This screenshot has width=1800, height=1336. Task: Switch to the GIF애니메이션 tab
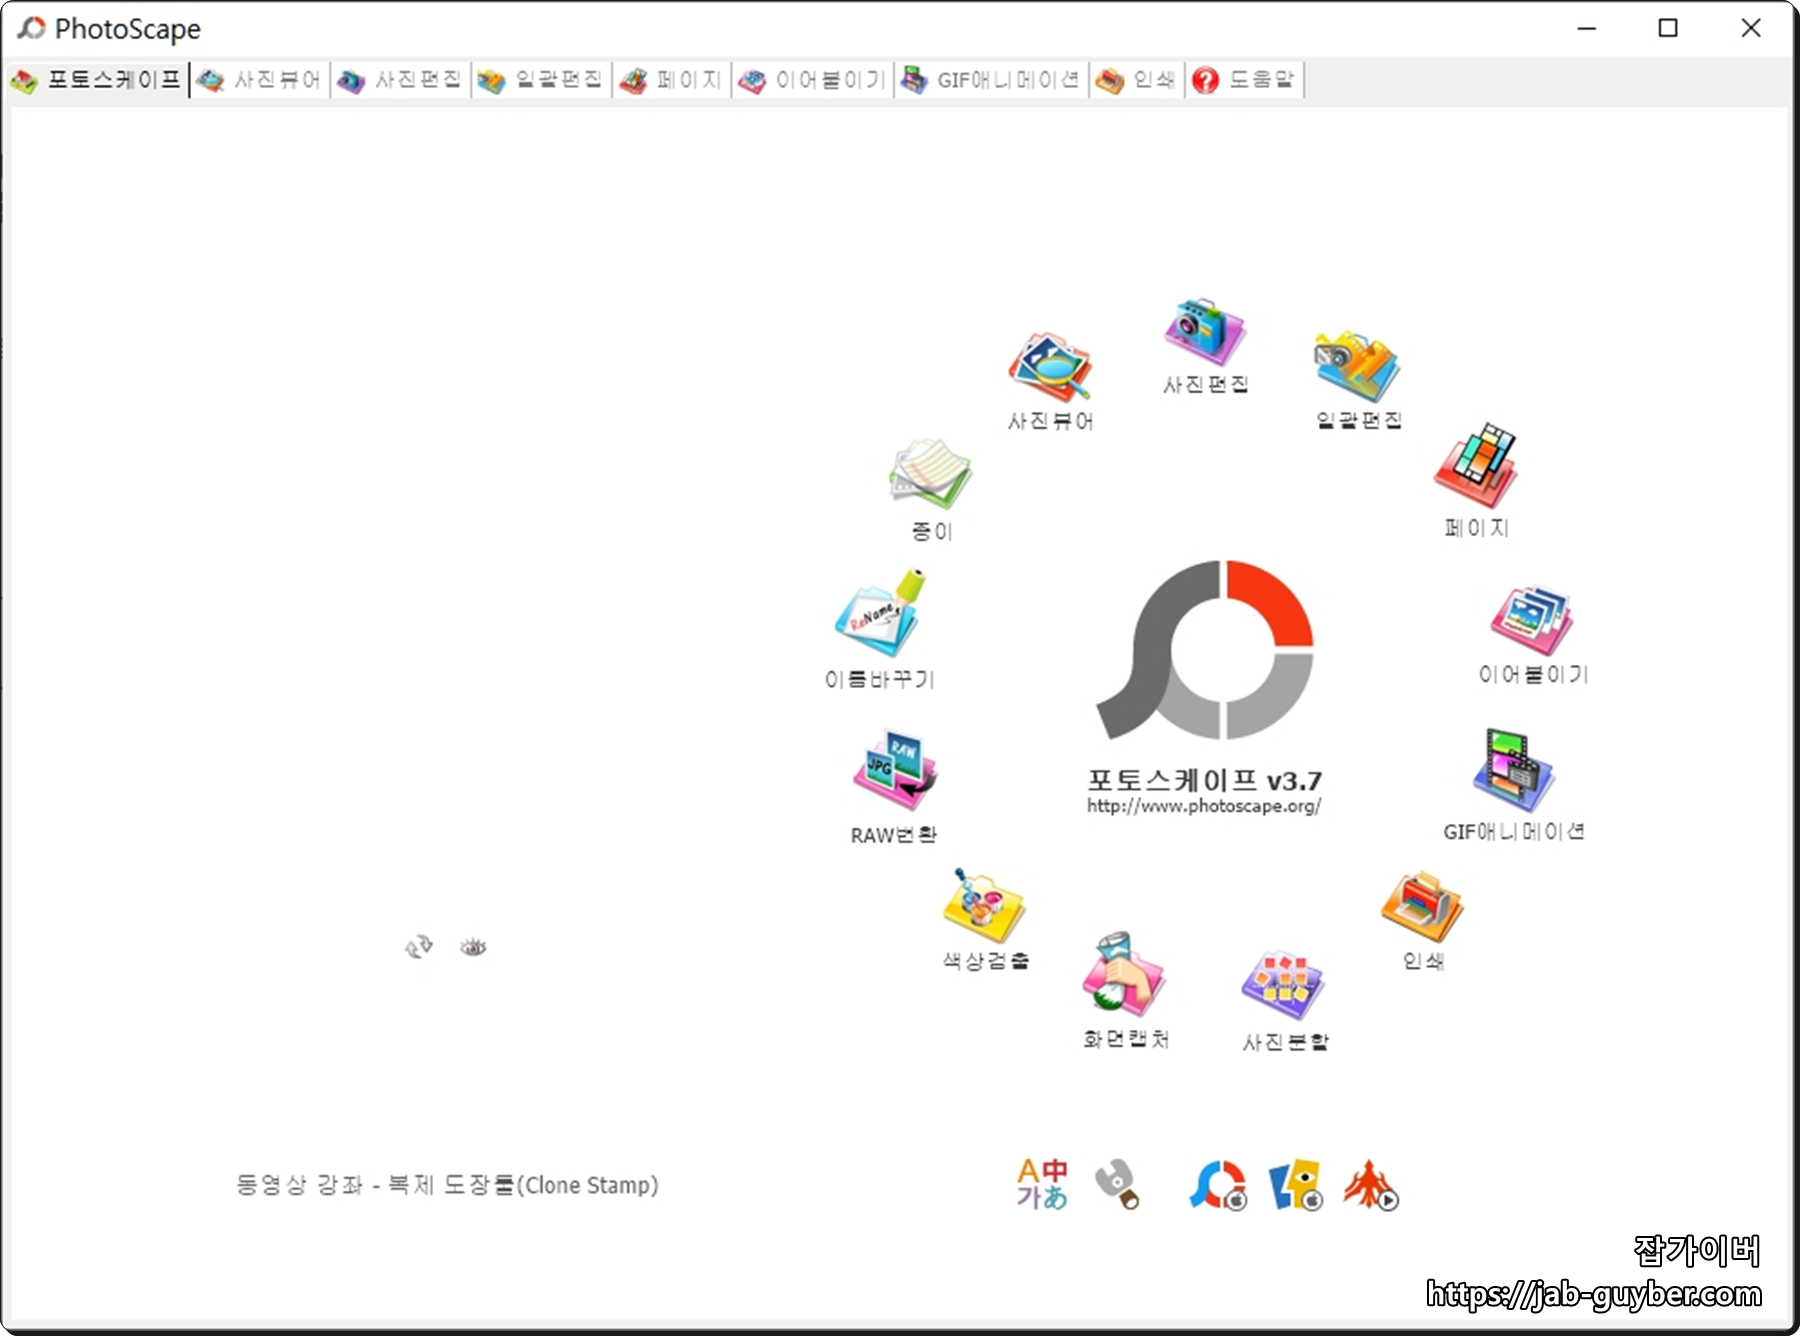click(x=992, y=80)
